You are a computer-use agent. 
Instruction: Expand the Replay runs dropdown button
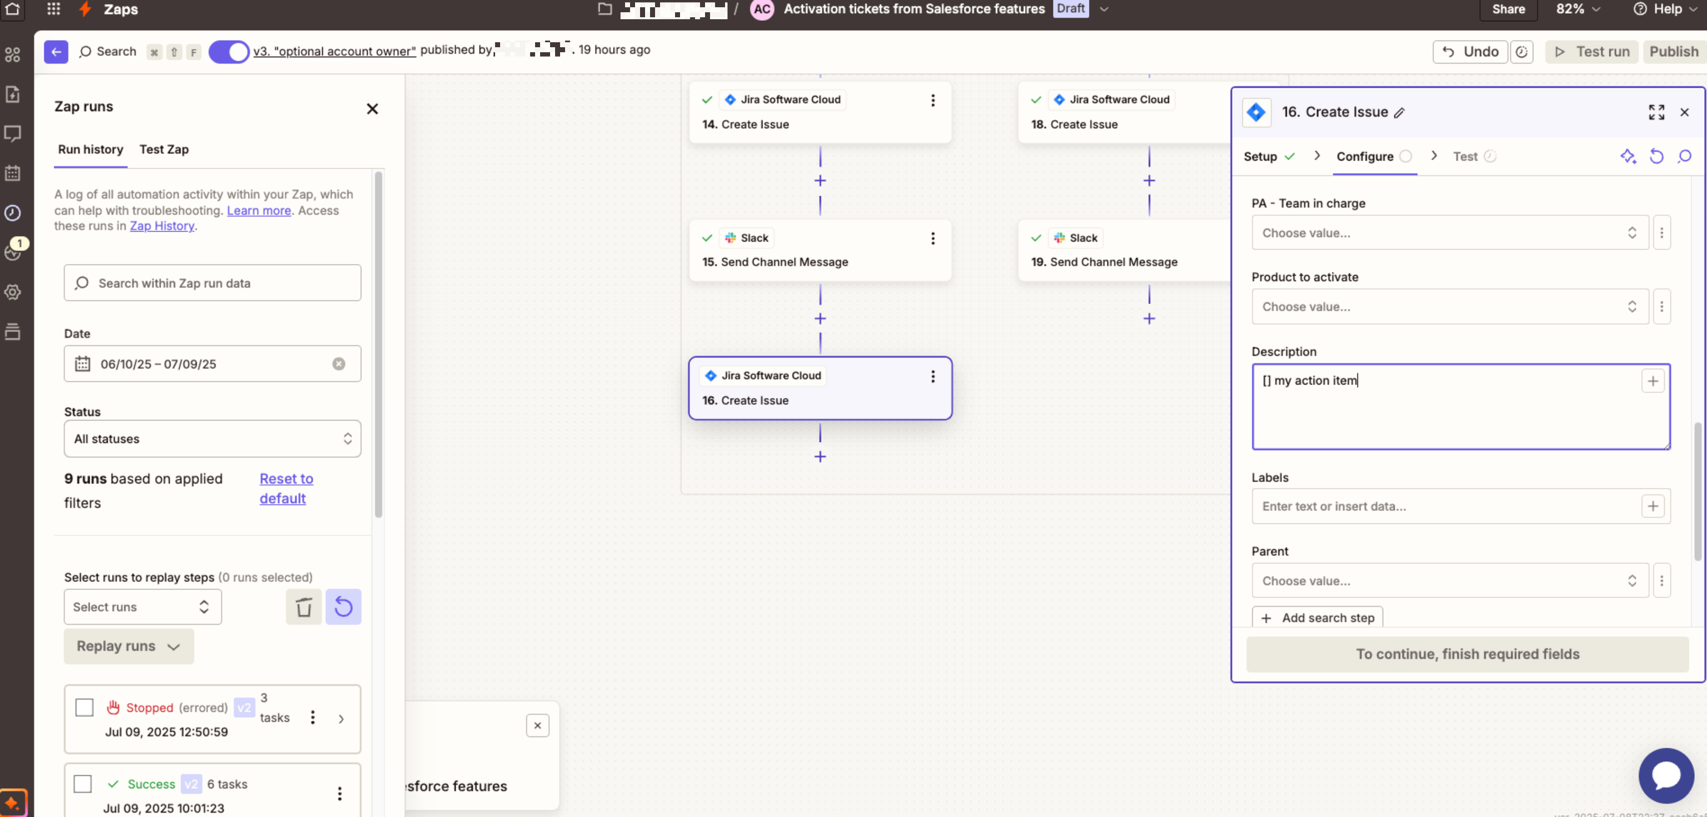(129, 647)
